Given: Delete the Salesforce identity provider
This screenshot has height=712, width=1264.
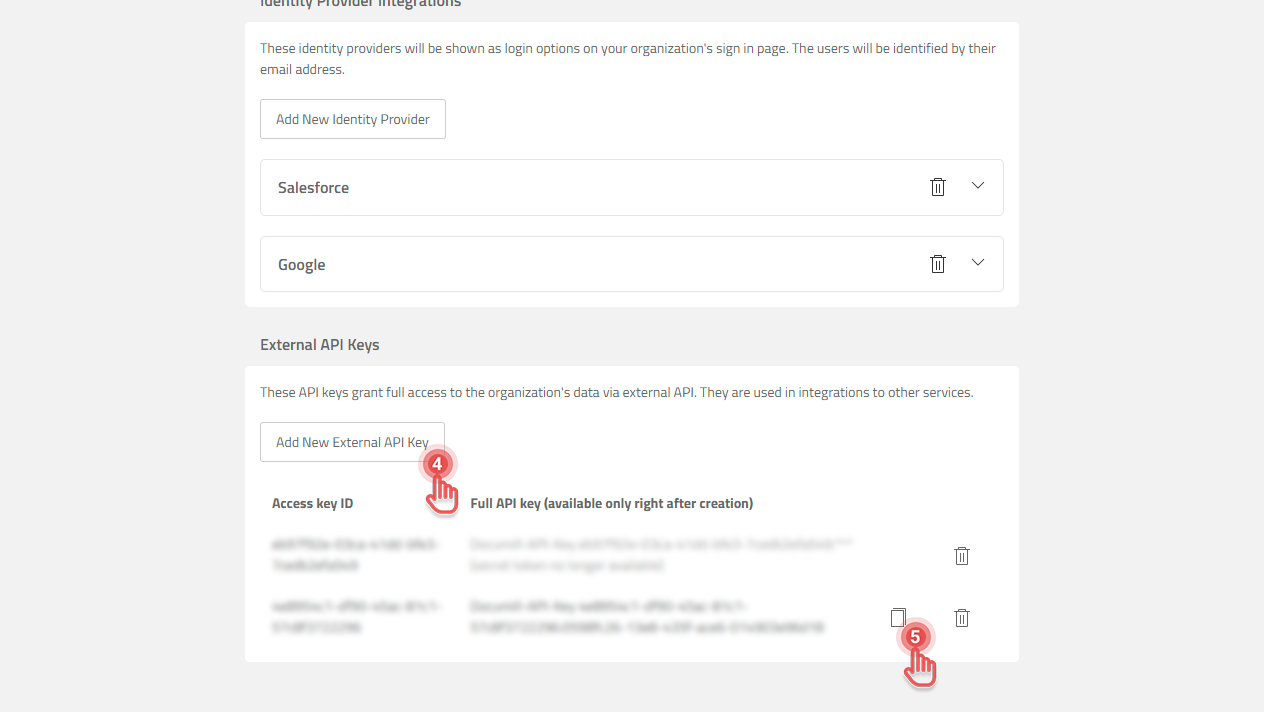Looking at the screenshot, I should coord(937,186).
